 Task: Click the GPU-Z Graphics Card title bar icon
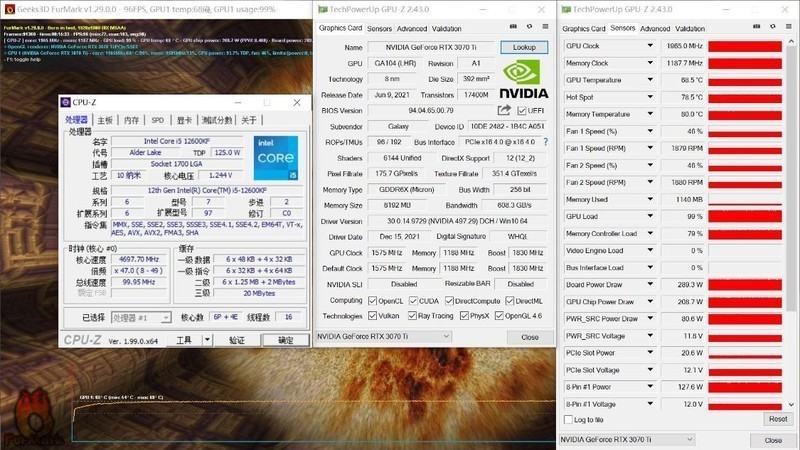point(322,9)
